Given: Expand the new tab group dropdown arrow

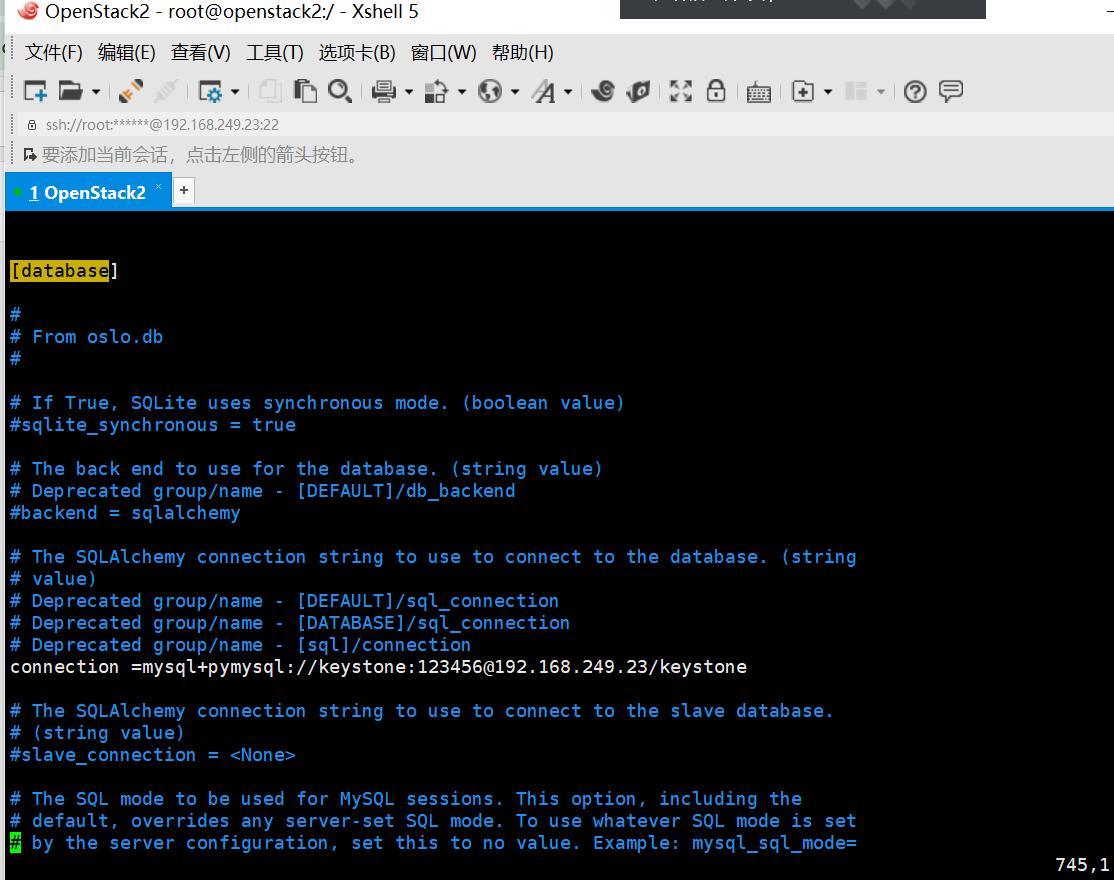Looking at the screenshot, I should pos(828,92).
